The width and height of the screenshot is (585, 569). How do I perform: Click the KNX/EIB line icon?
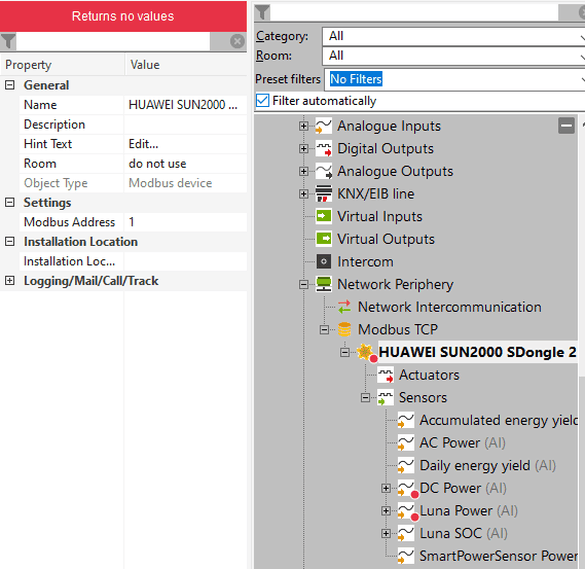point(323,194)
